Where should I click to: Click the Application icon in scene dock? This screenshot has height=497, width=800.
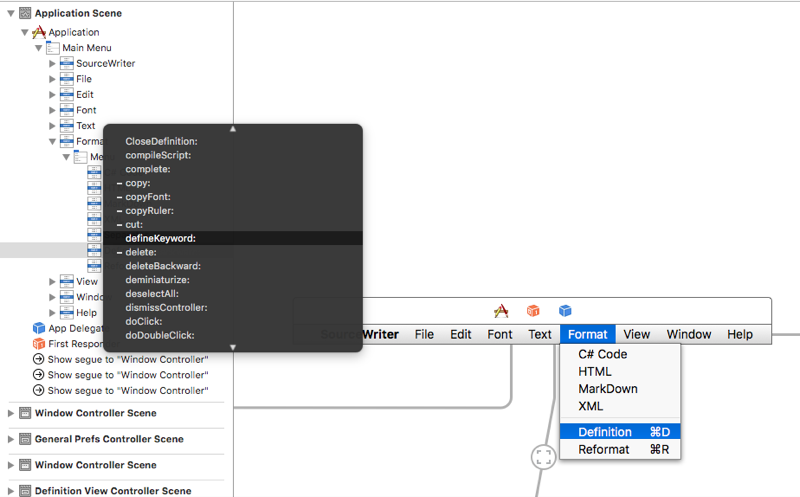coord(502,311)
